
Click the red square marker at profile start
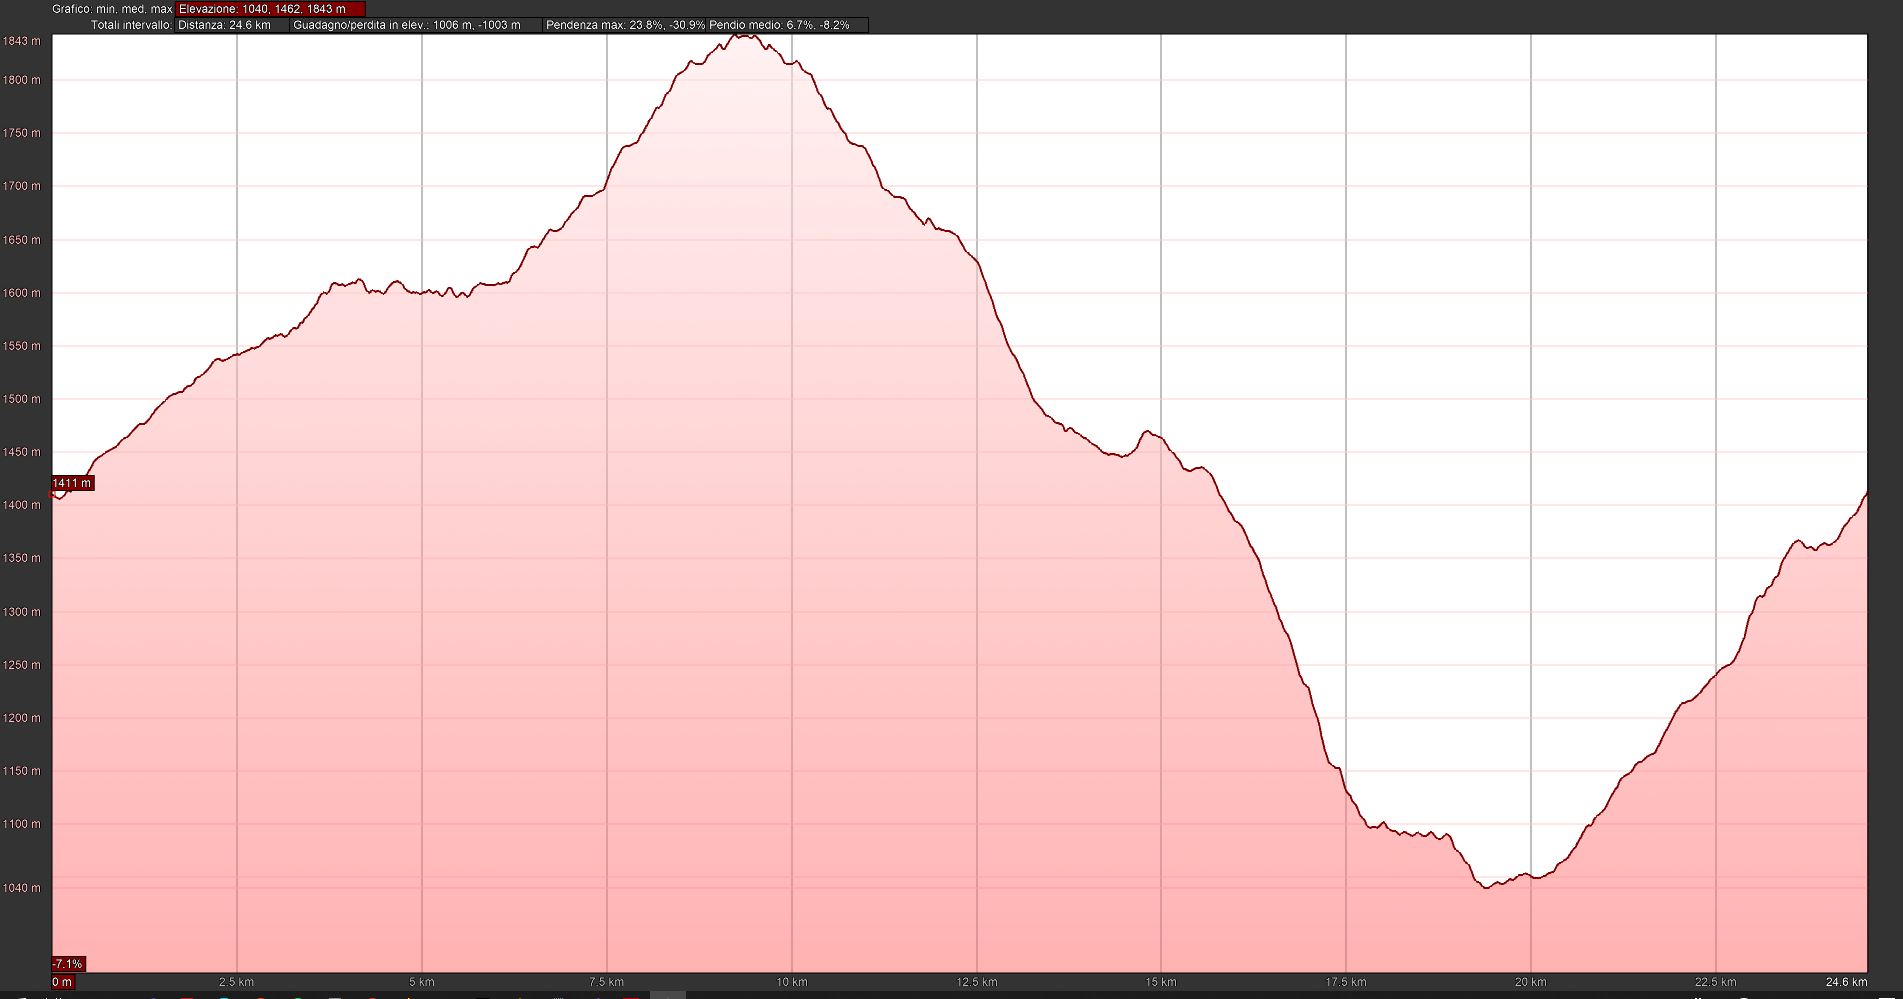tap(54, 493)
